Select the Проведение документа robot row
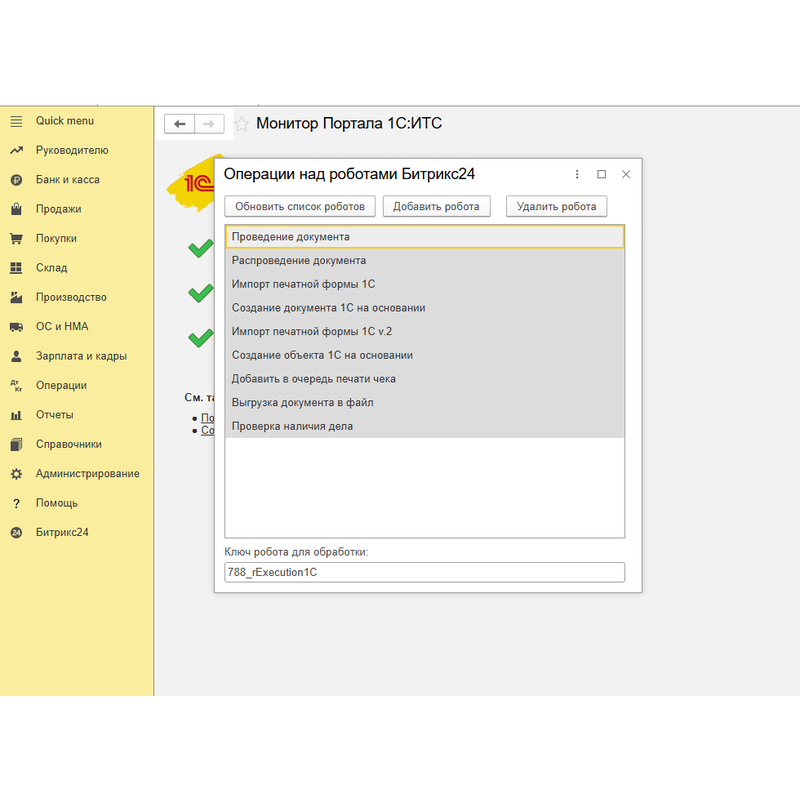800x800 pixels. click(x=424, y=237)
